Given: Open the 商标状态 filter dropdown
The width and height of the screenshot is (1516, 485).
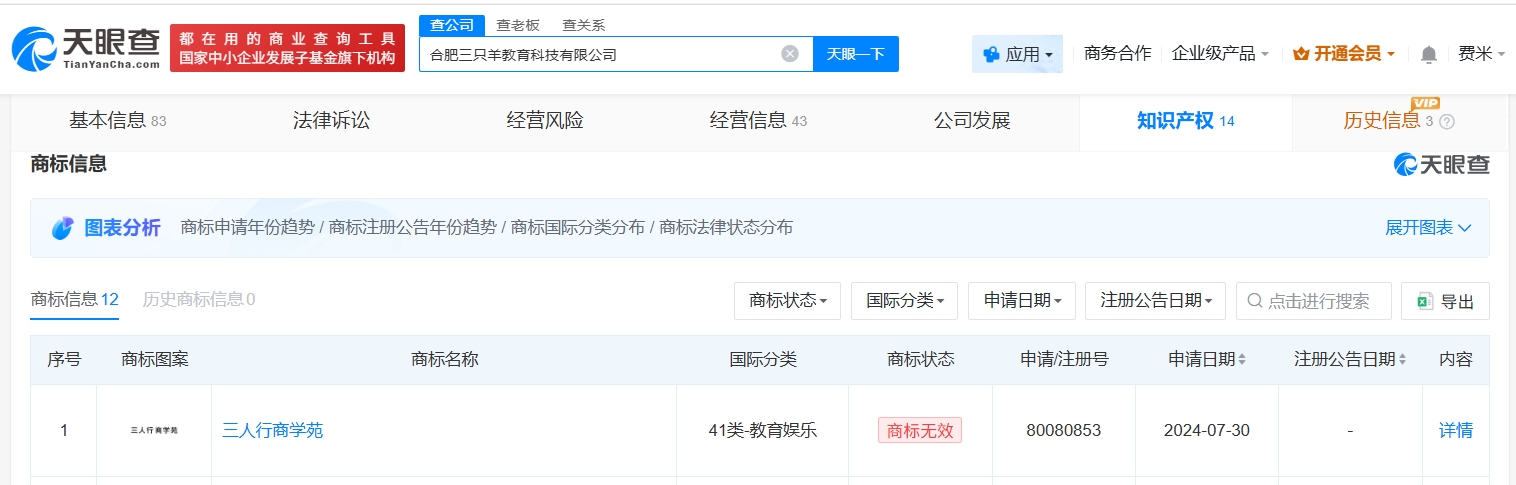Looking at the screenshot, I should tap(788, 301).
